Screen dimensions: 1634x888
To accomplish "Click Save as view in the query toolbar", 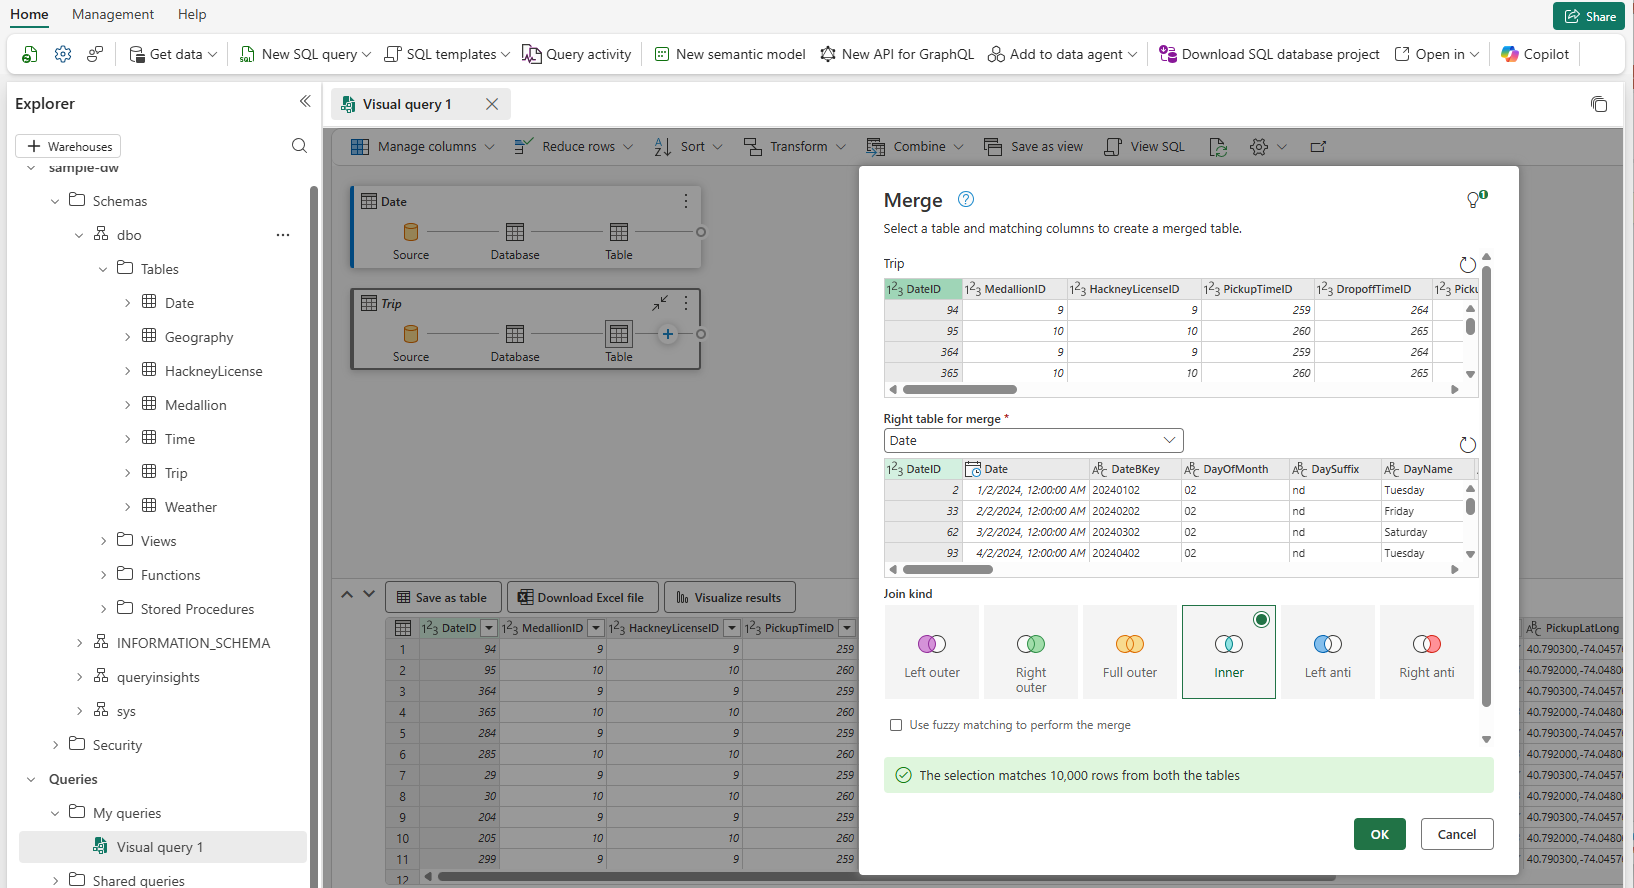I will click(1033, 146).
